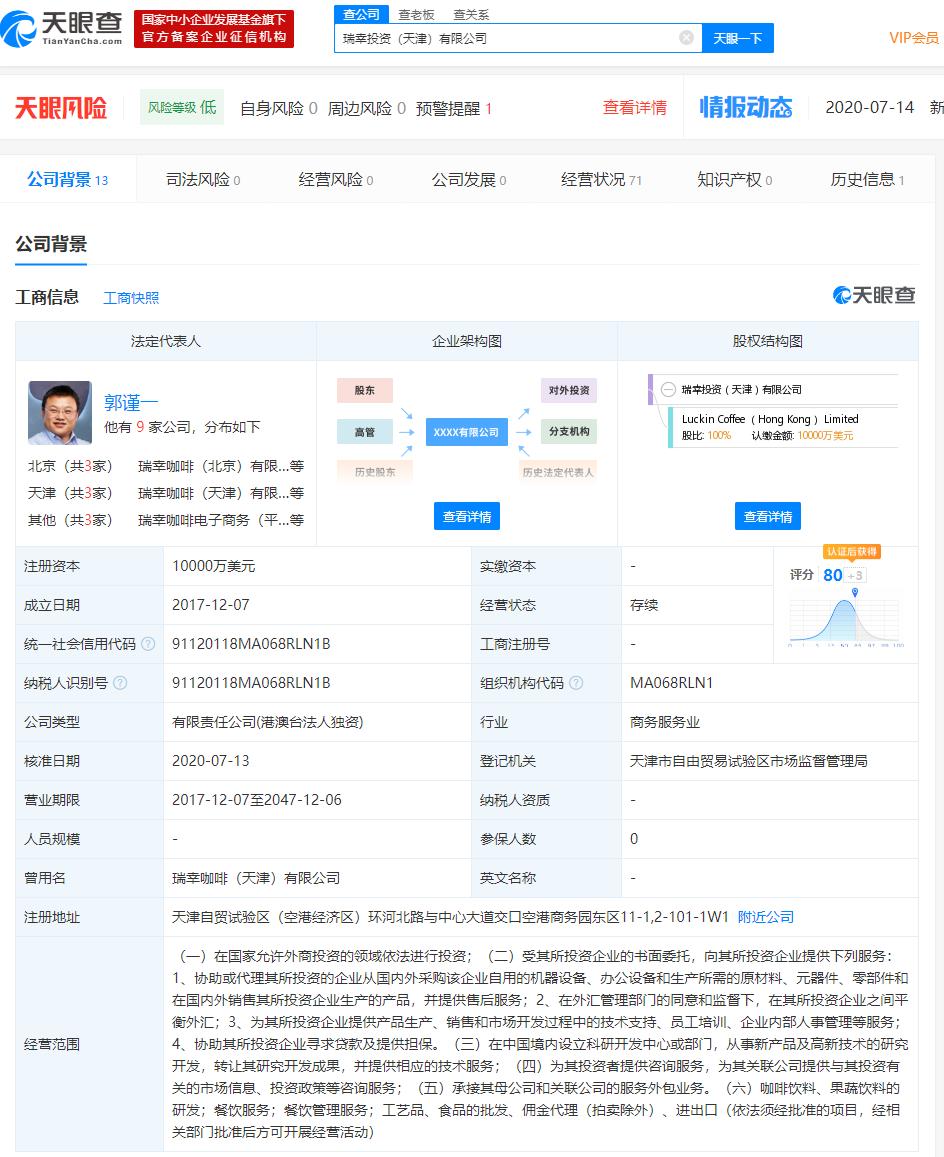The image size is (944, 1157).
Task: Click the registered capital value 10000万美元
Action: click(213, 565)
